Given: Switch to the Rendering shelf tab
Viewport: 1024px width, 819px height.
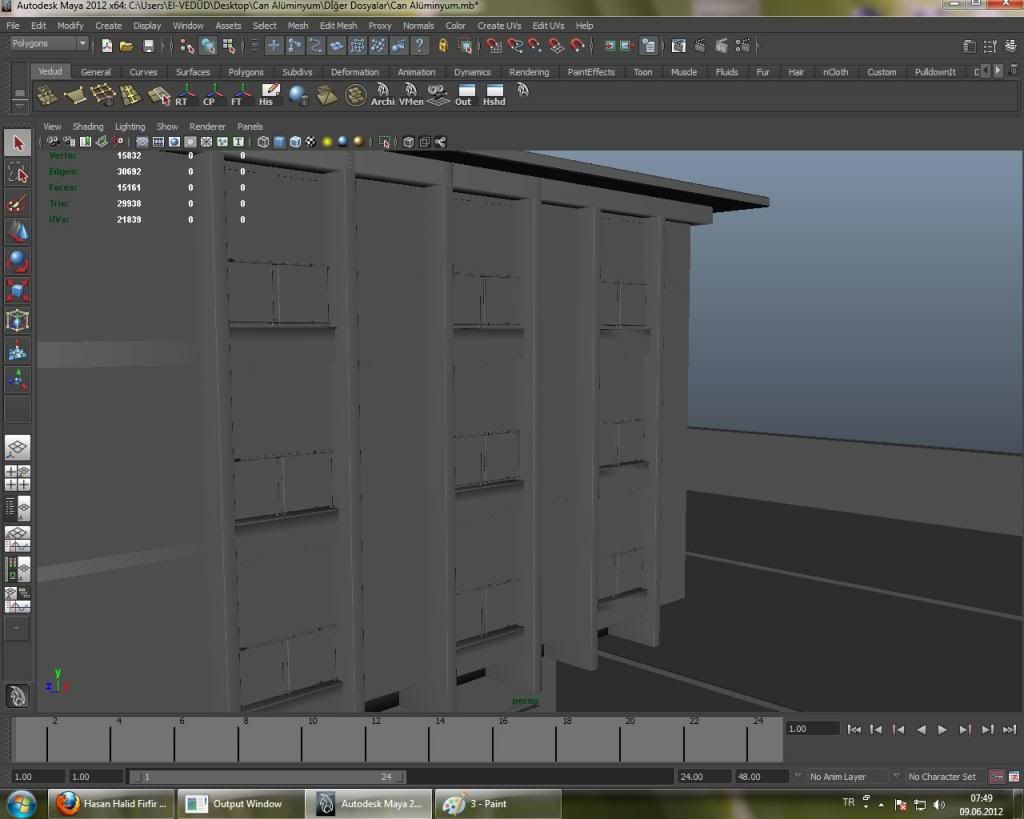Looking at the screenshot, I should 529,72.
